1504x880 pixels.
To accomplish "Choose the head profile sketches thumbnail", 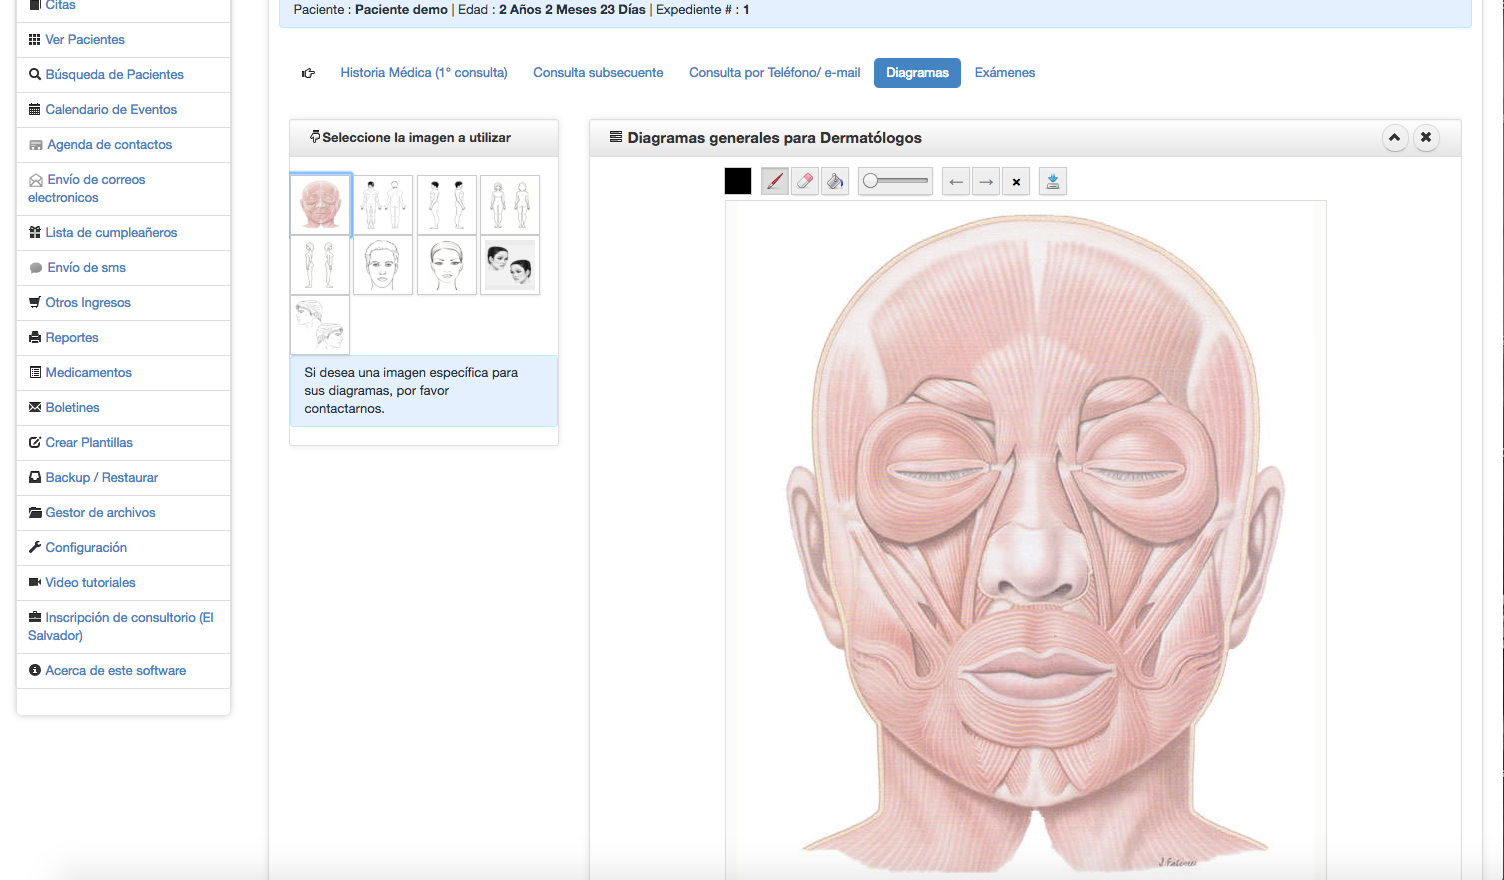I will [x=320, y=325].
